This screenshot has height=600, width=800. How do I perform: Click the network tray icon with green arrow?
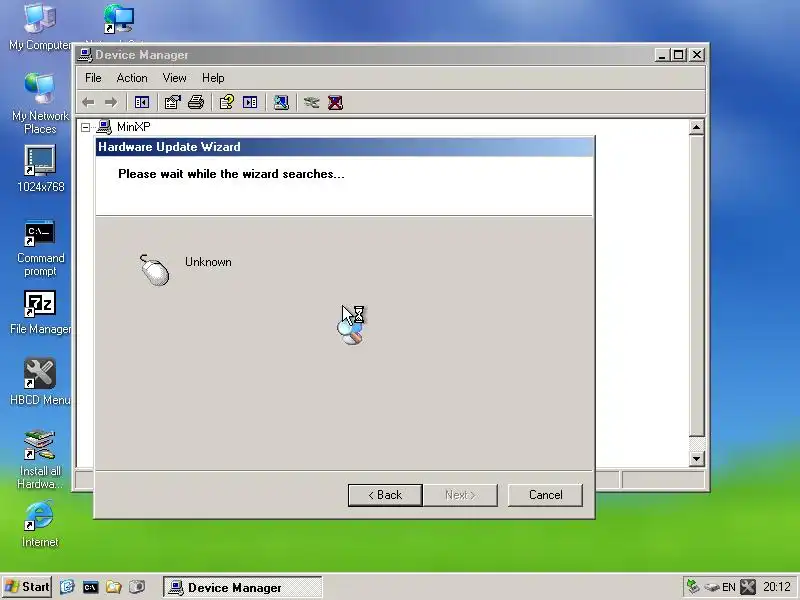coord(693,587)
